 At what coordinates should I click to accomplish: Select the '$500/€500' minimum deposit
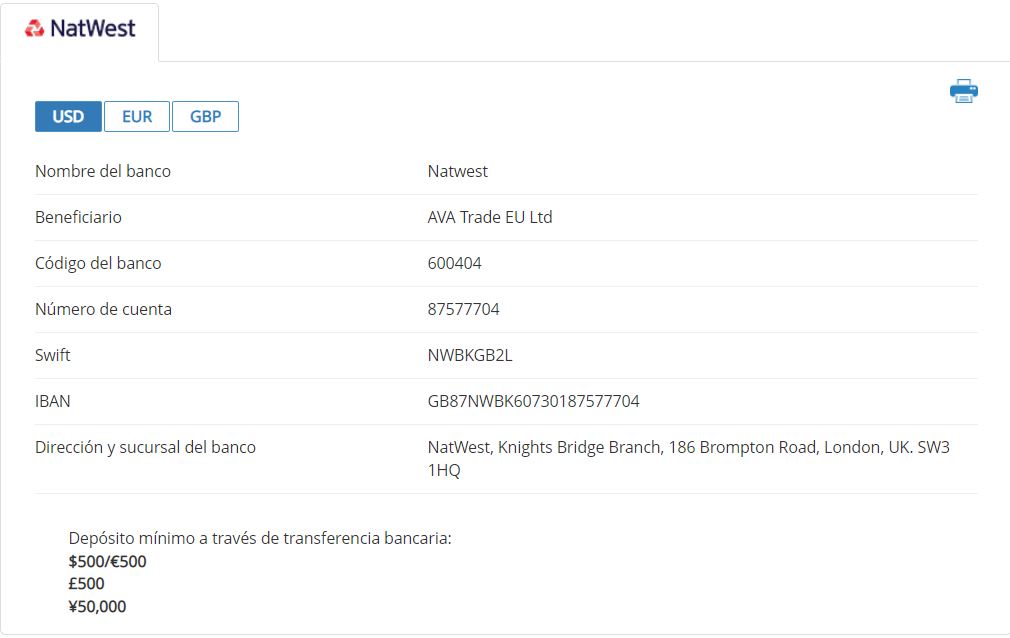coord(108,561)
